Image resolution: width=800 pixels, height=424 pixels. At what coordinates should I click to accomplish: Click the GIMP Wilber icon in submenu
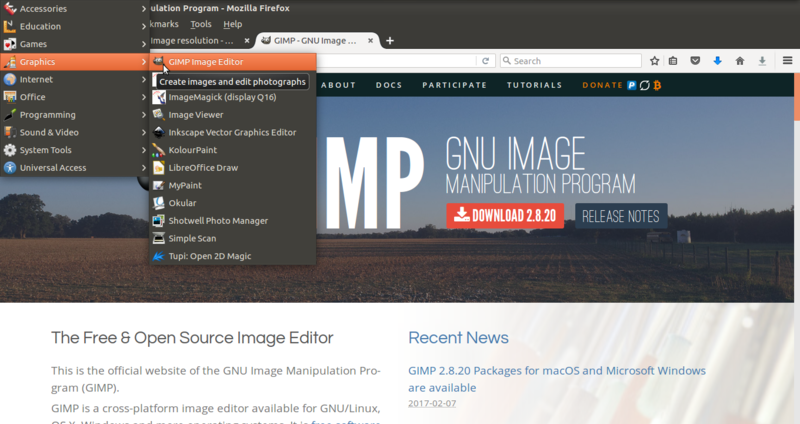[x=159, y=62]
